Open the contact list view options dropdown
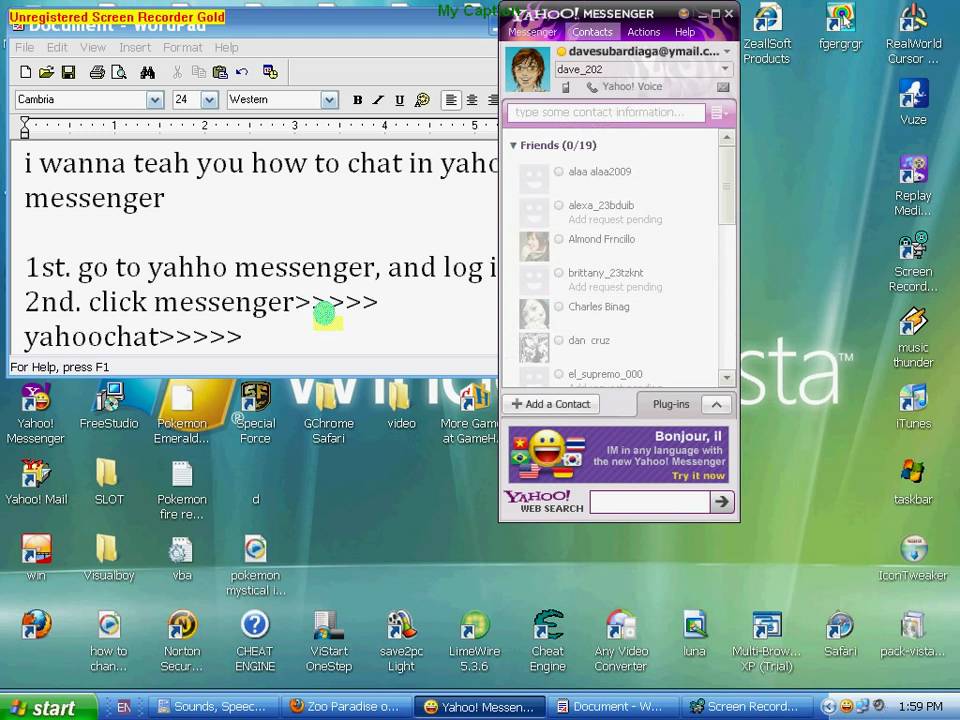The width and height of the screenshot is (960, 720). click(719, 113)
